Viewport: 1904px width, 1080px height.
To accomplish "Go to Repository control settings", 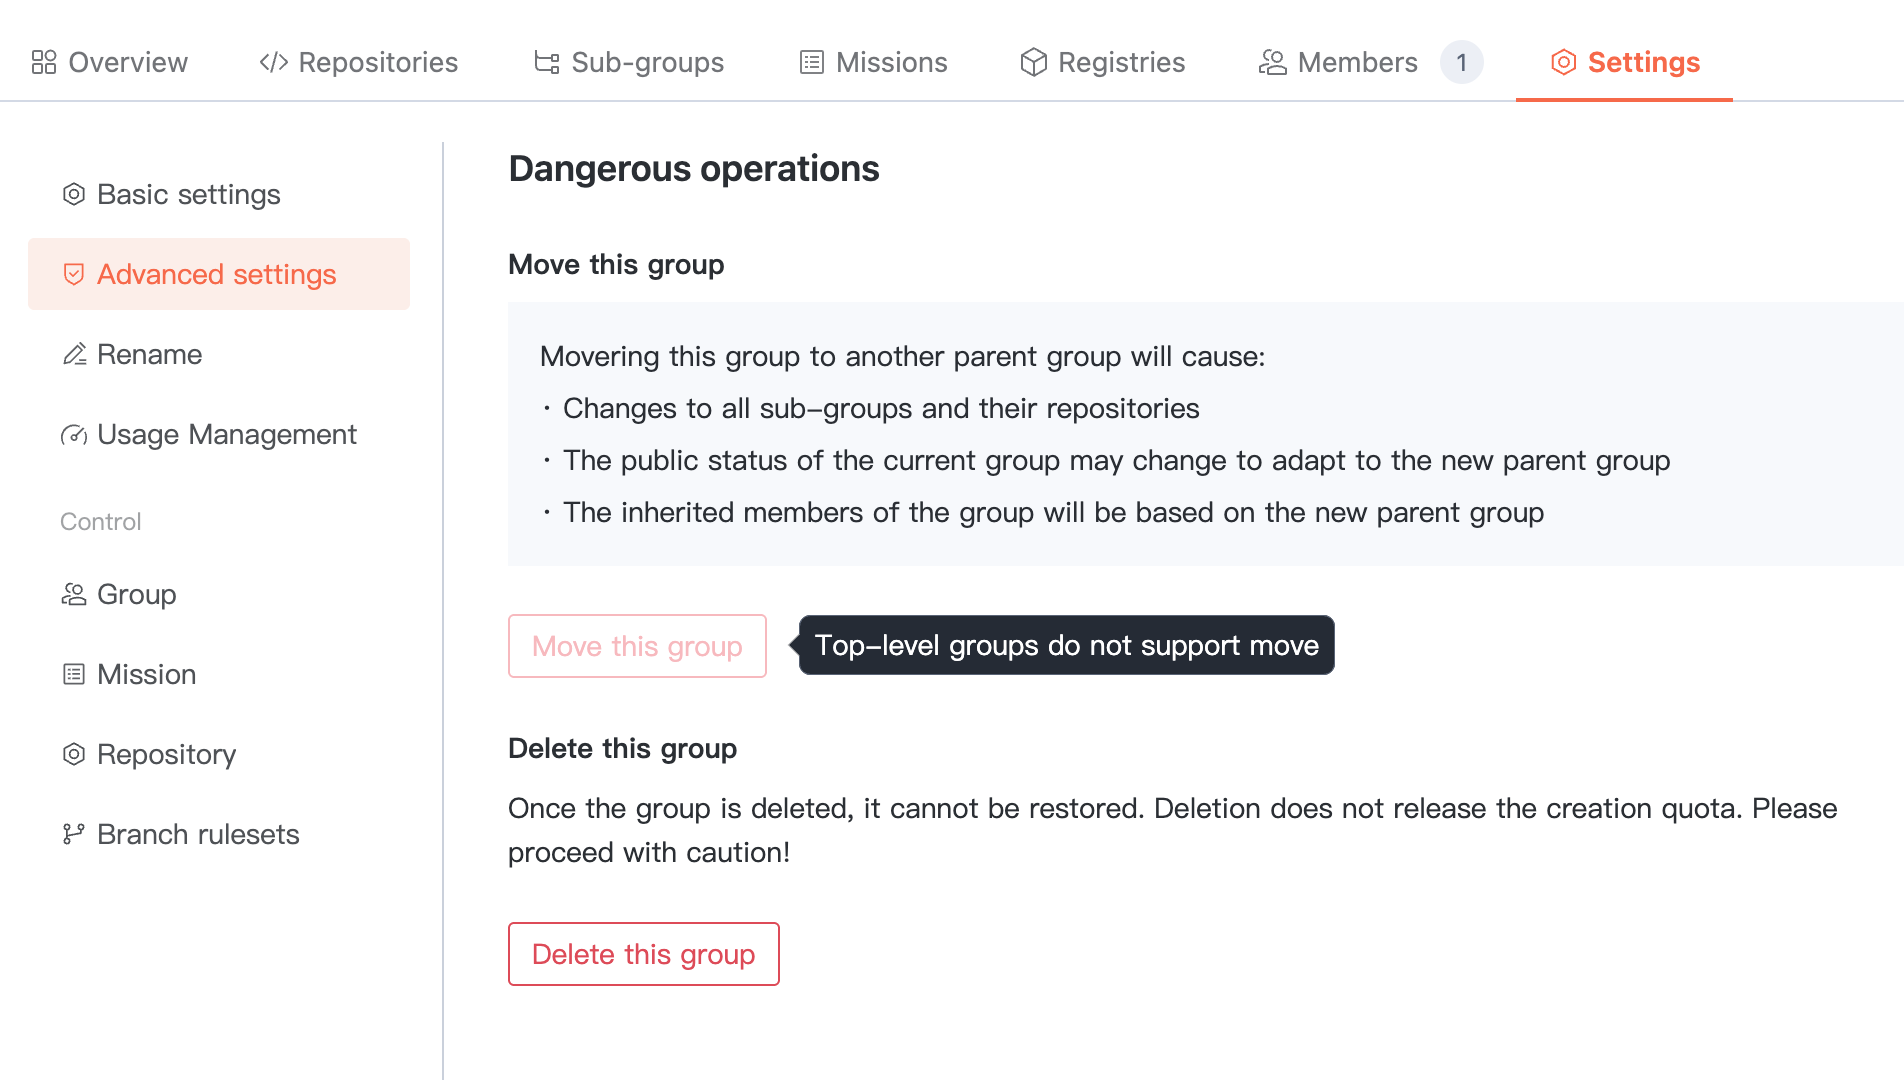I will click(166, 754).
